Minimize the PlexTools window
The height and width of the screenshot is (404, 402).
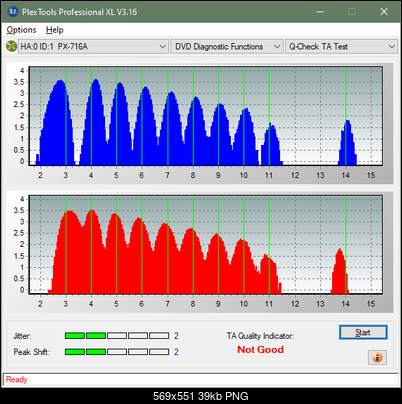point(320,12)
